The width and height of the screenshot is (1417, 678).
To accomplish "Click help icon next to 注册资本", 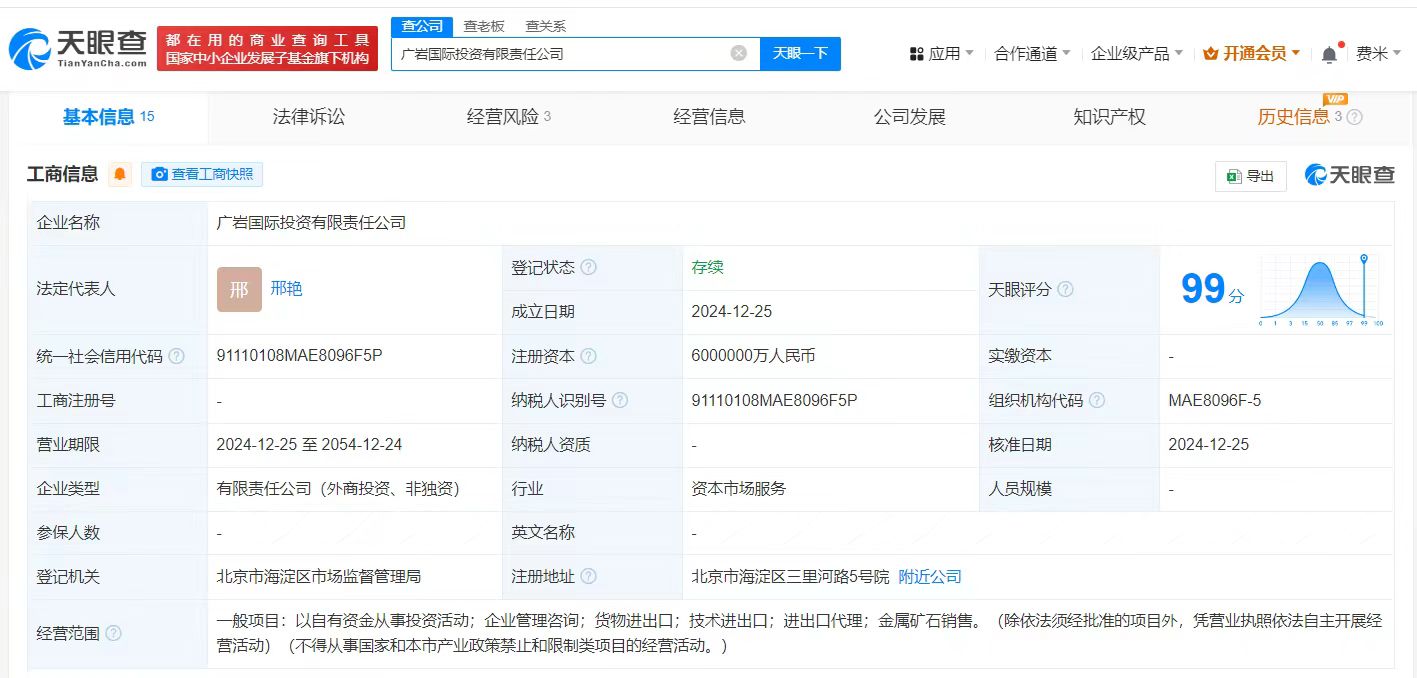I will (x=588, y=356).
